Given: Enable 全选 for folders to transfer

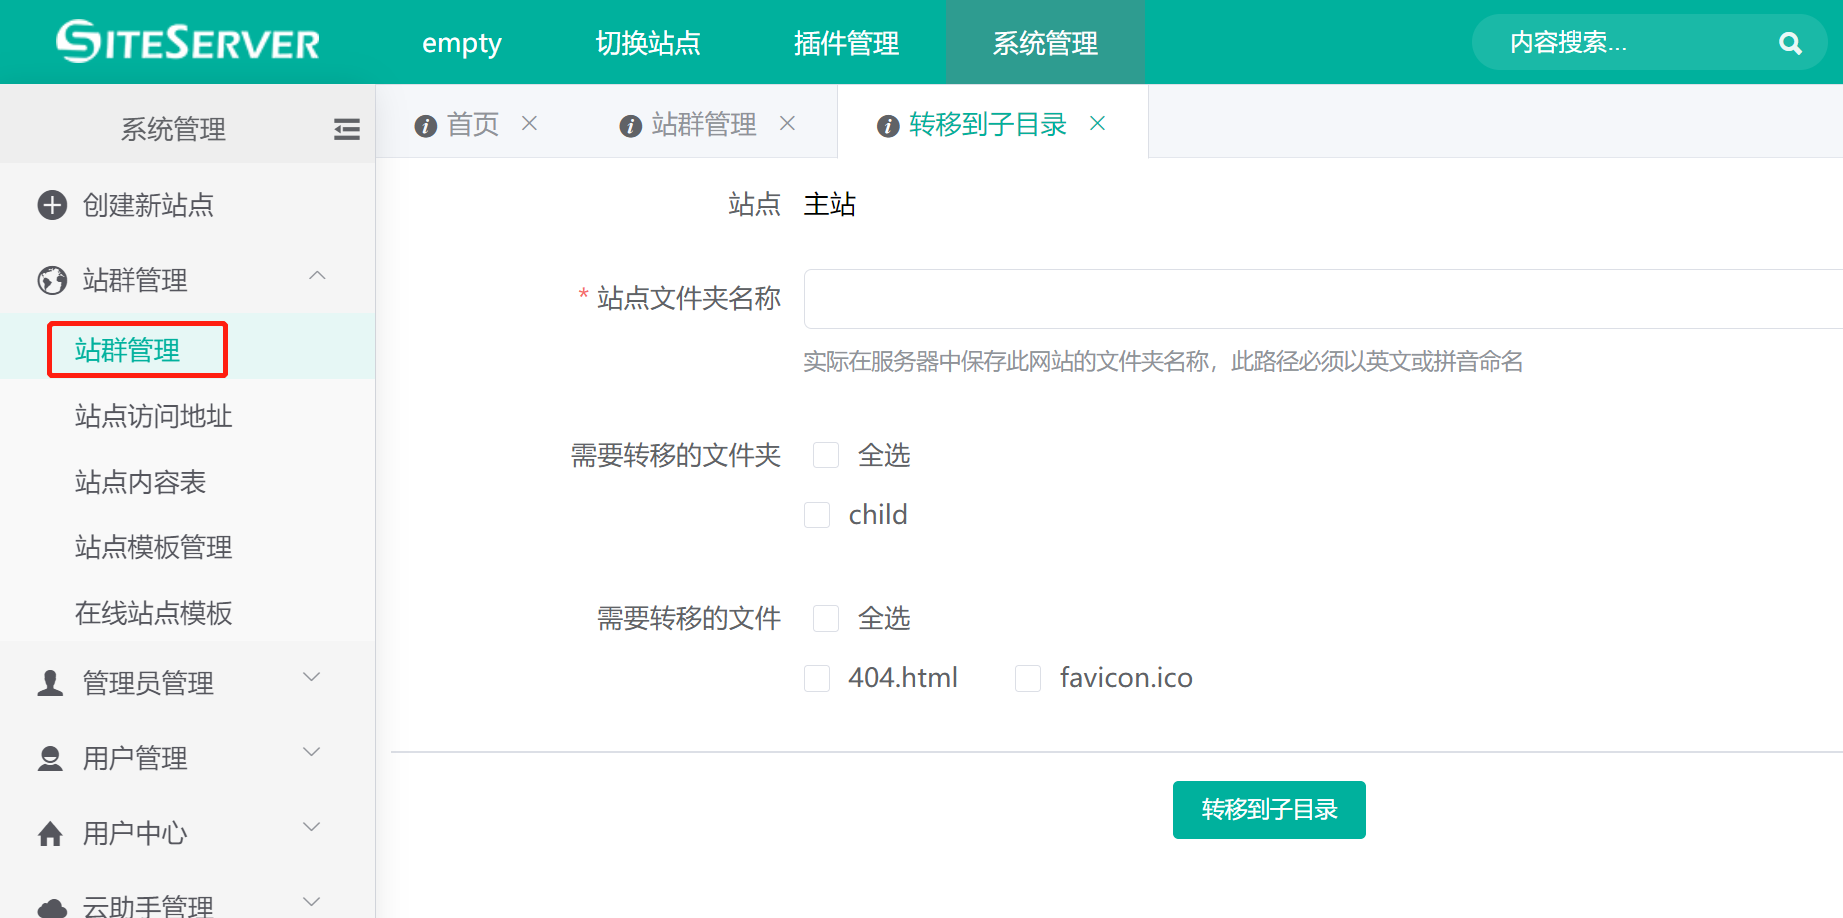Looking at the screenshot, I should tap(826, 455).
